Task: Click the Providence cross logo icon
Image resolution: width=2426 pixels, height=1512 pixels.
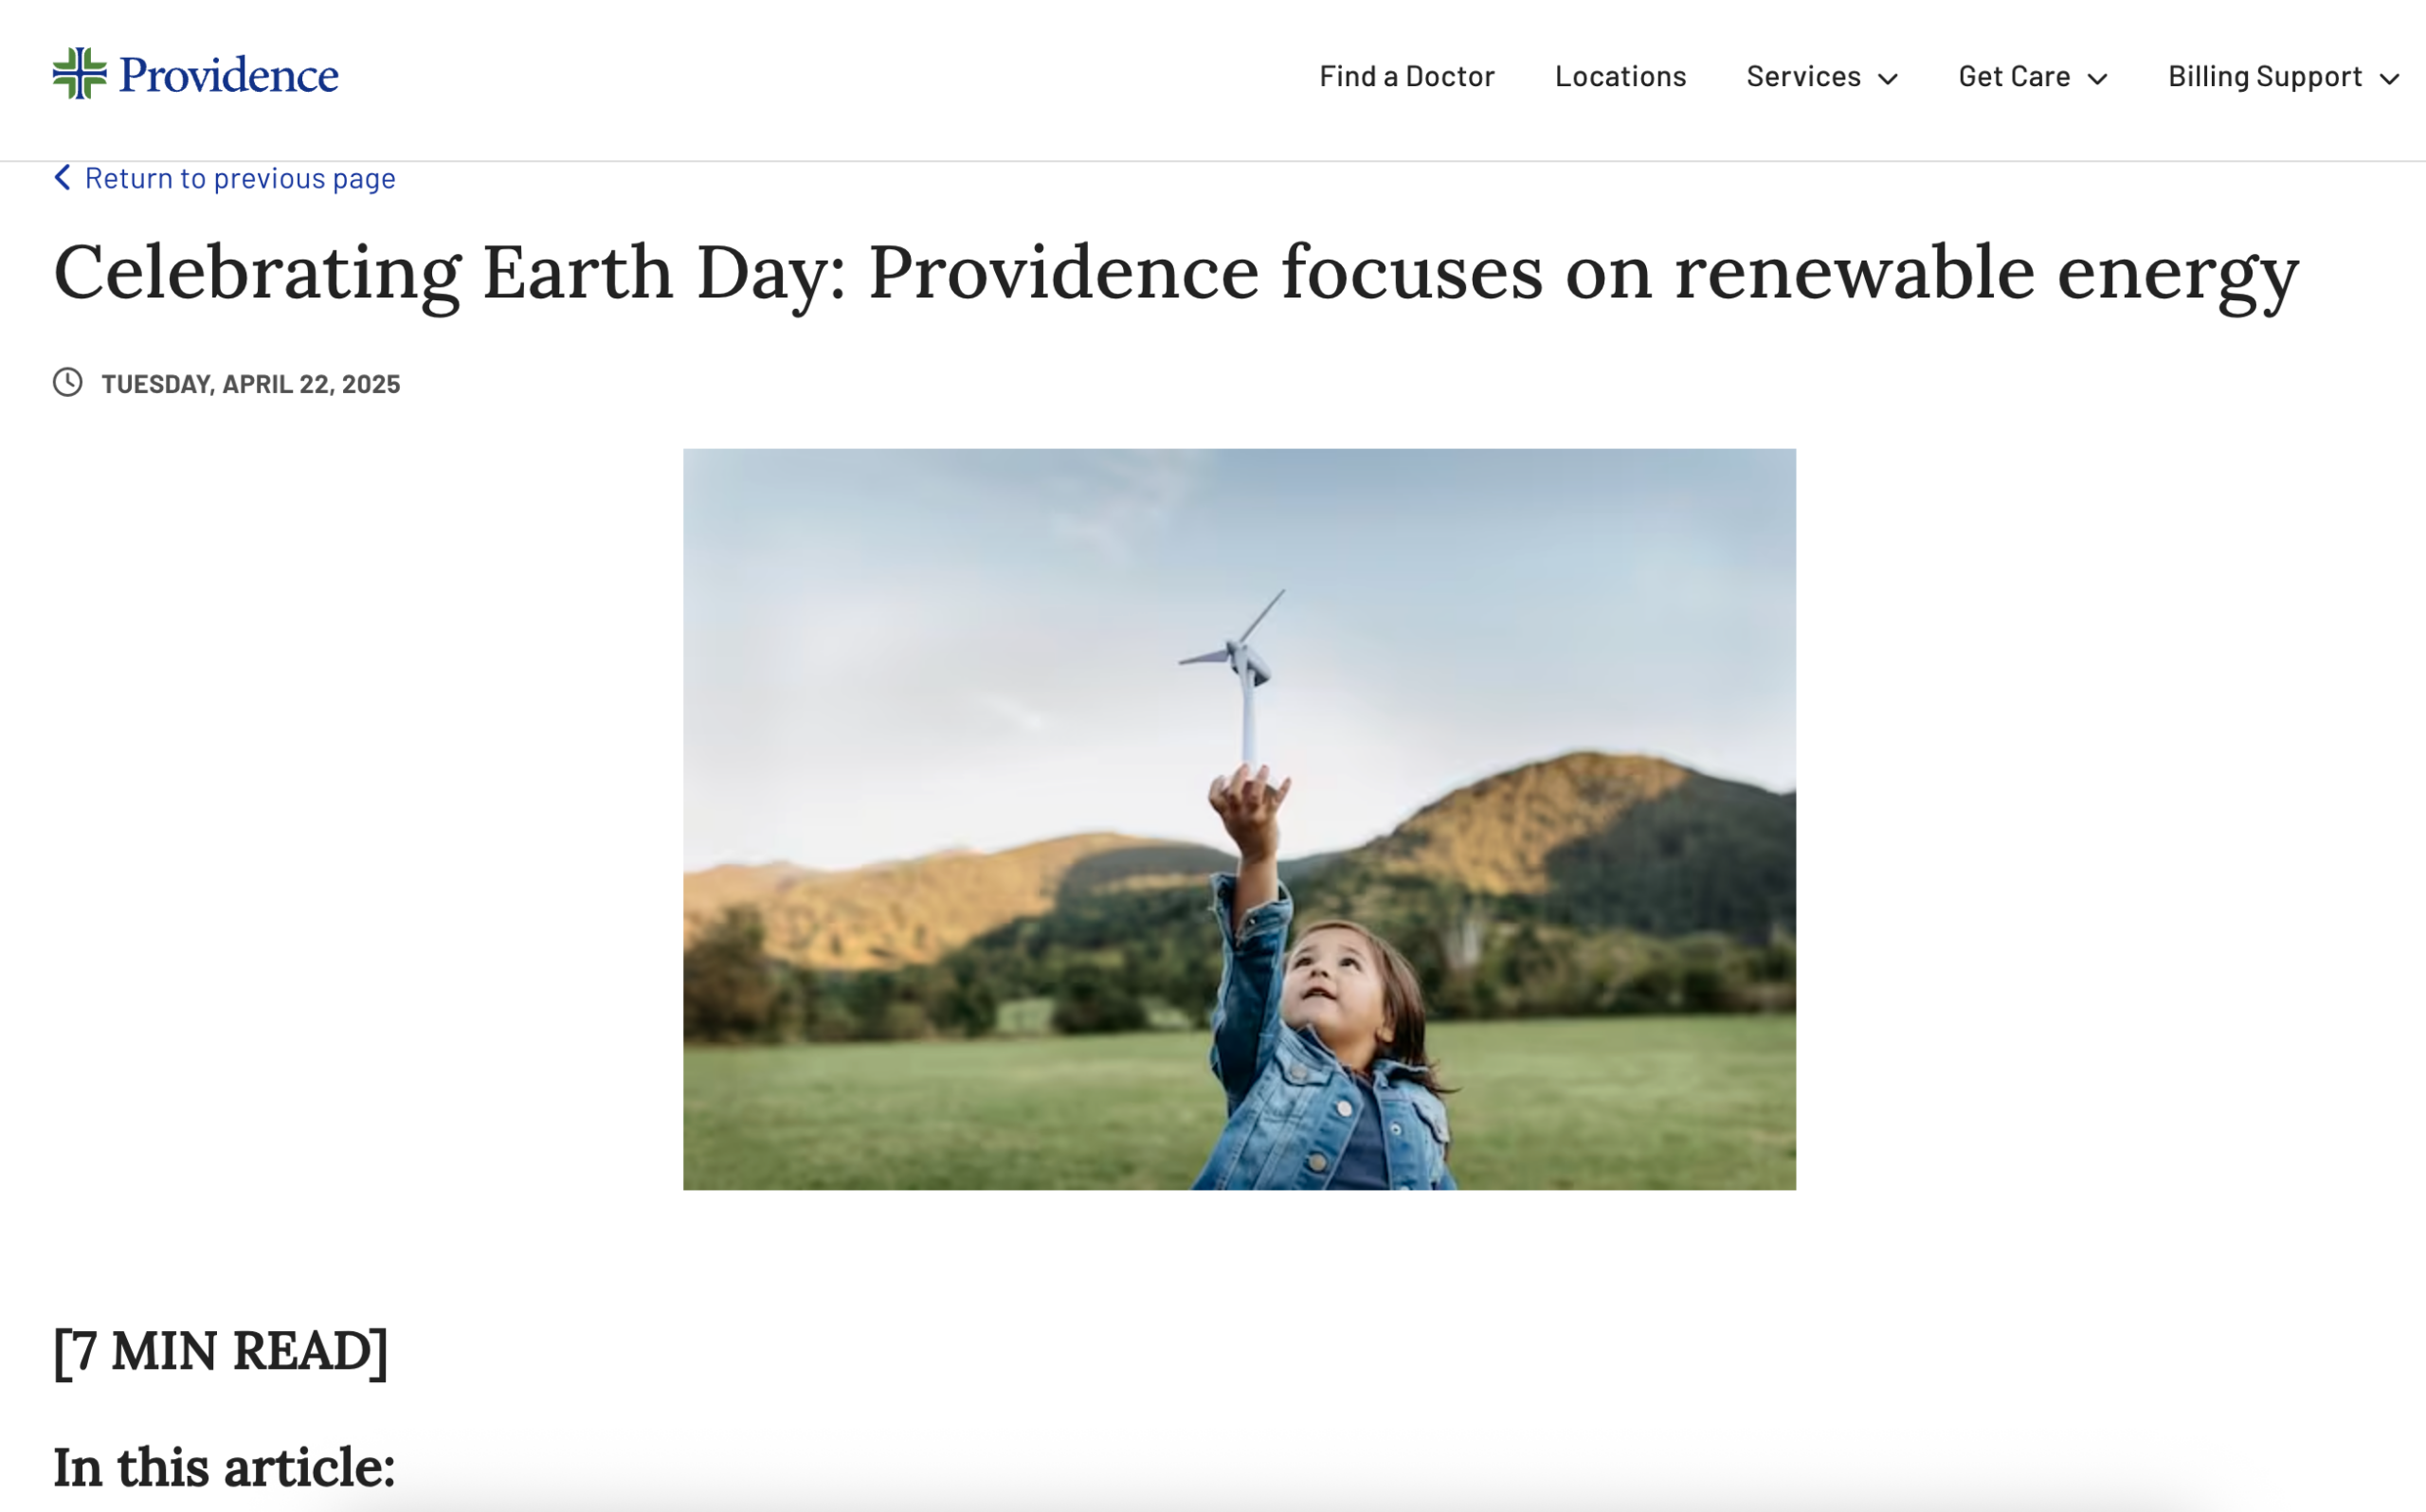Action: coord(79,74)
